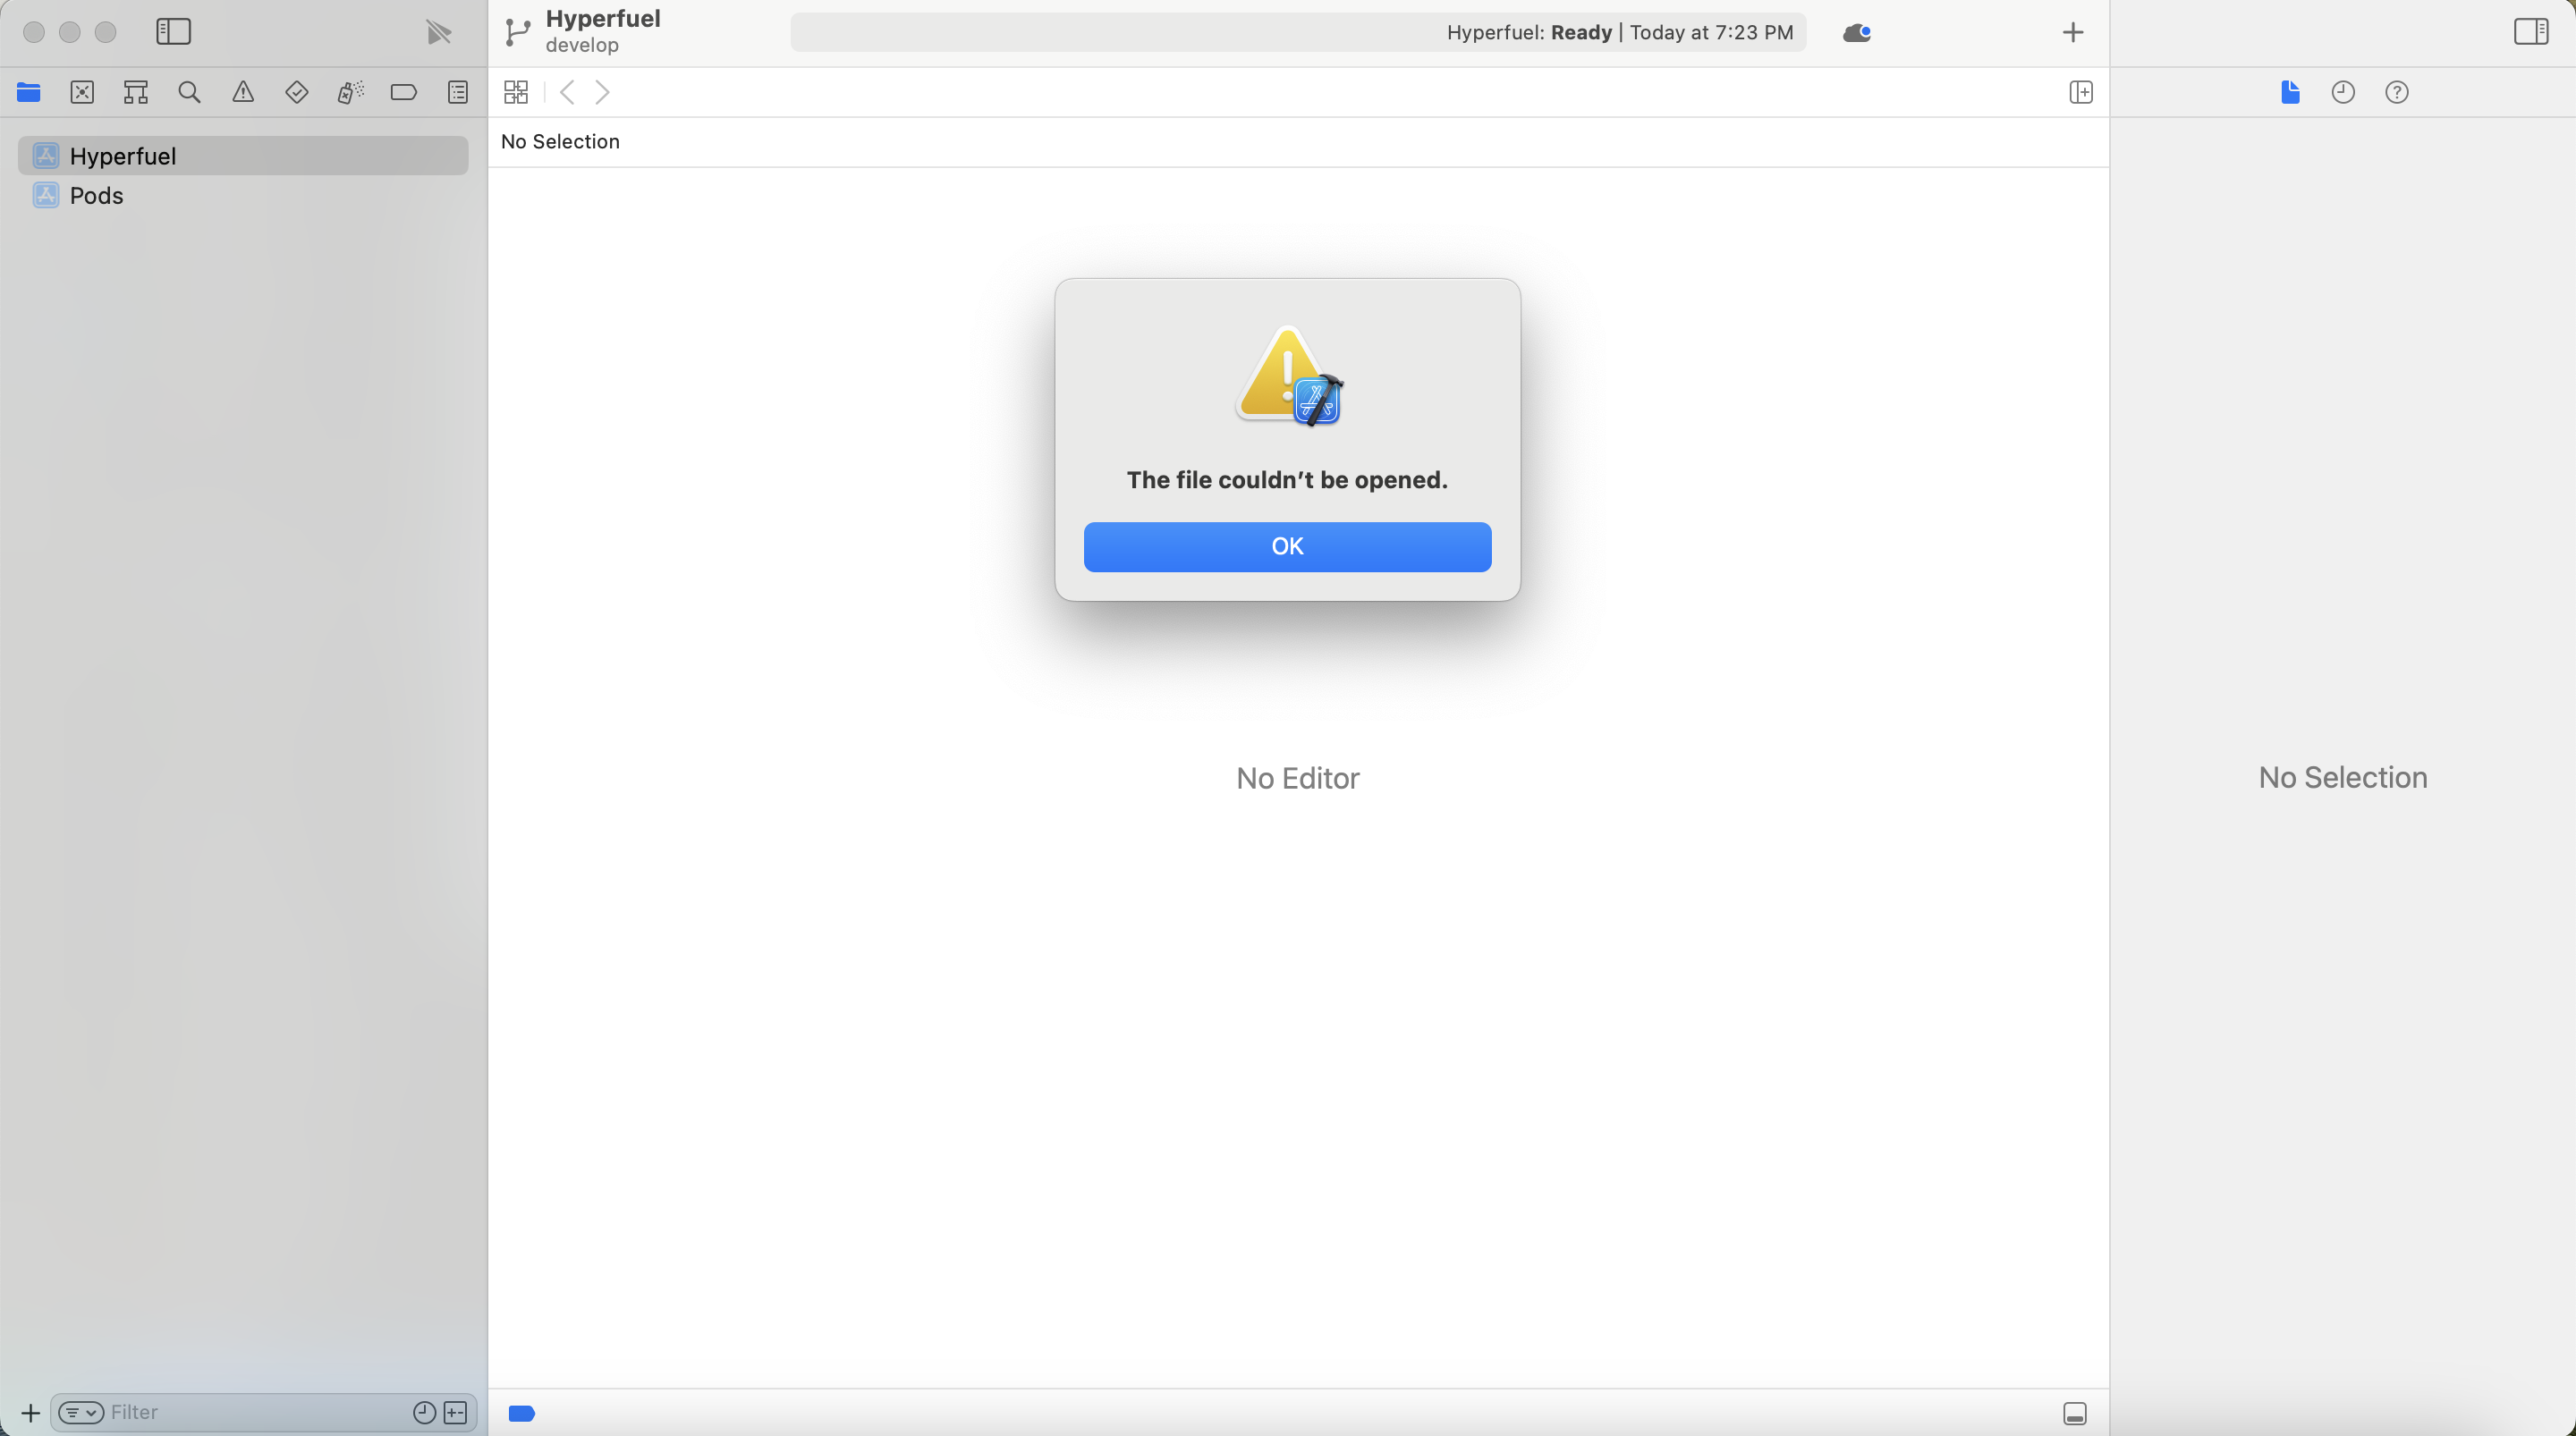Open the Project navigator folder tab
The height and width of the screenshot is (1436, 2576).
[29, 93]
